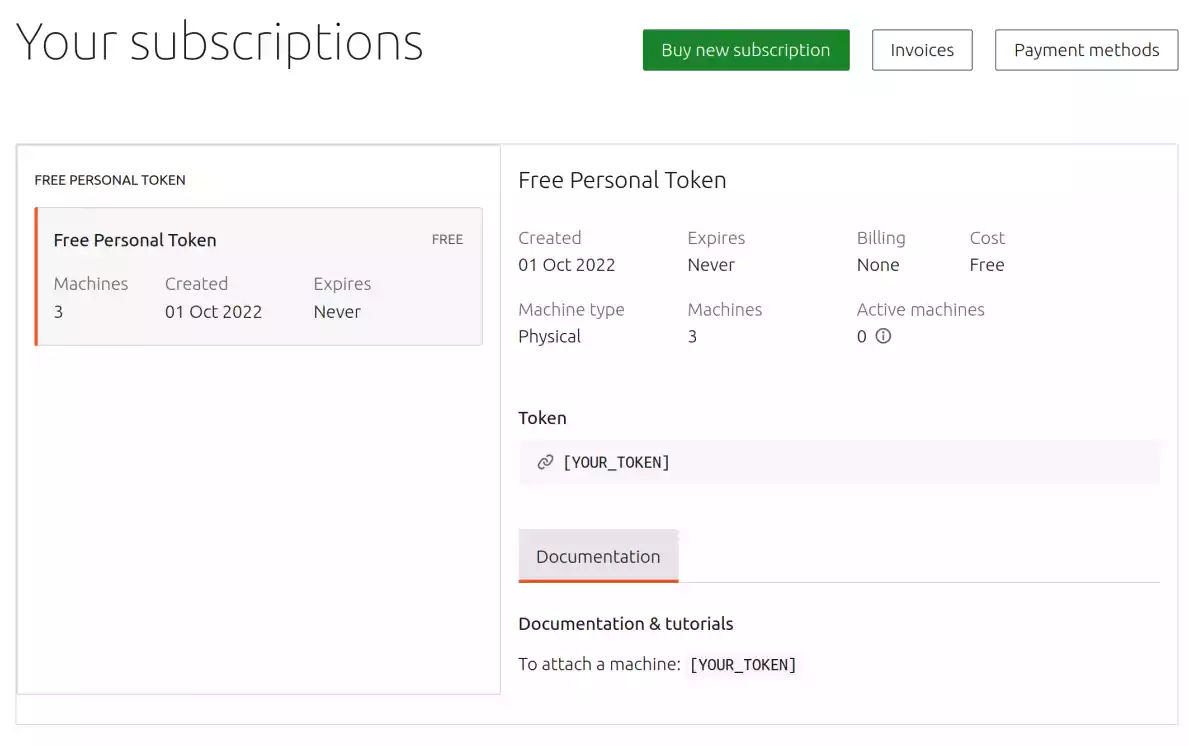Click the FREE badge on the subscription card
Viewport: 1189px width, 746px height.
(x=447, y=240)
